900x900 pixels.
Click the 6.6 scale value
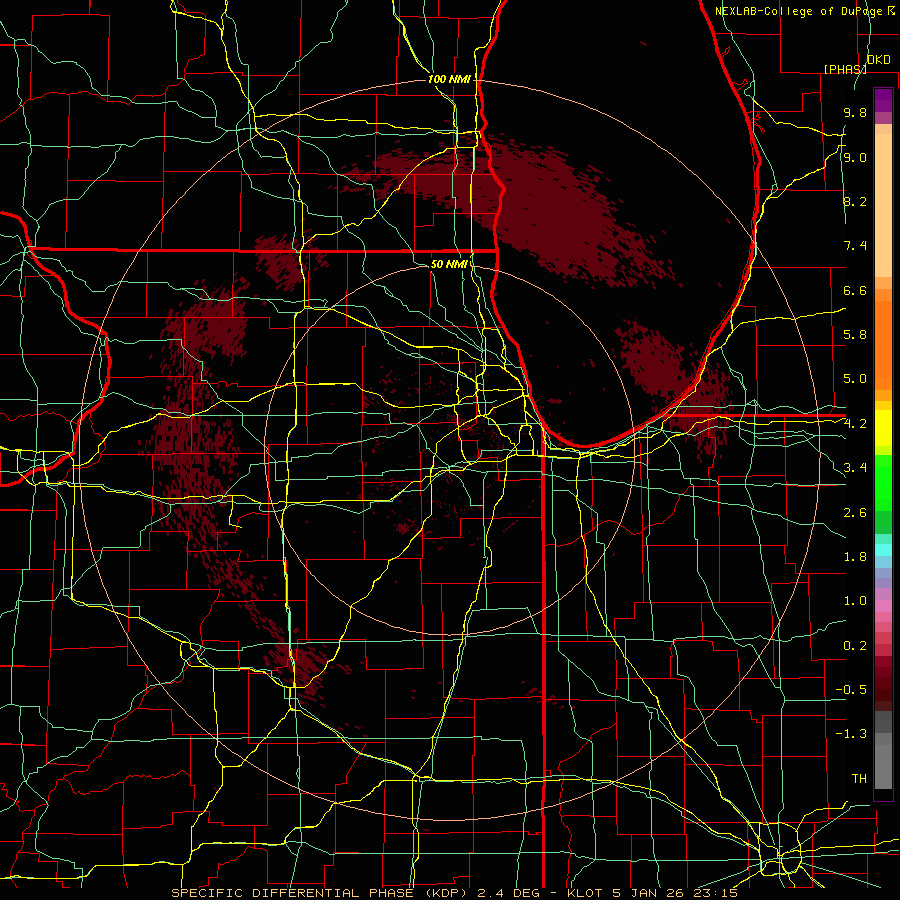855,290
